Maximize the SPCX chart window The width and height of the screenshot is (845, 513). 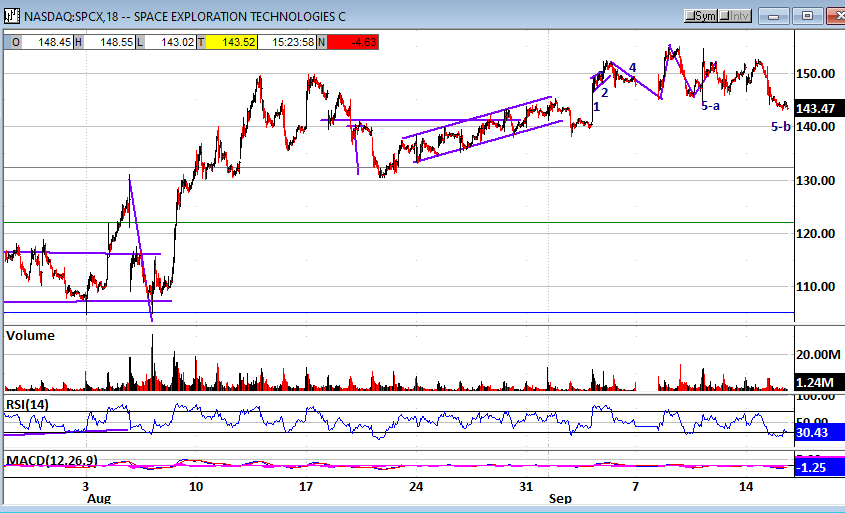click(x=807, y=16)
